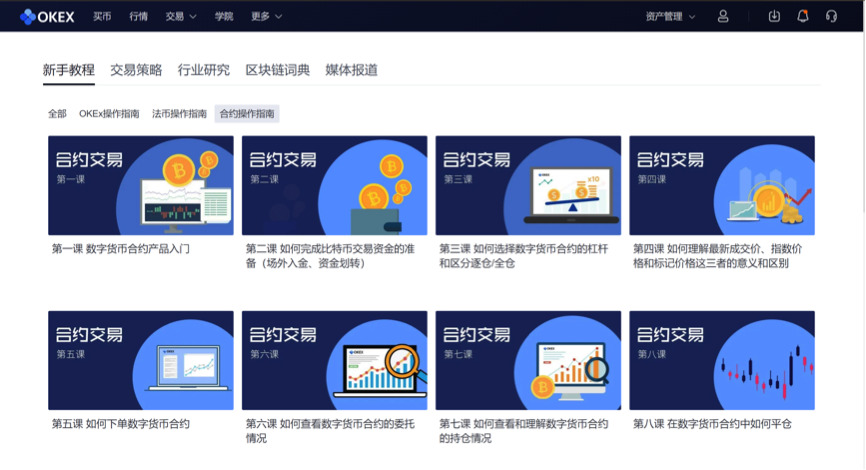Image resolution: width=866 pixels, height=470 pixels.
Task: Open the user account profile icon
Action: pos(723,17)
